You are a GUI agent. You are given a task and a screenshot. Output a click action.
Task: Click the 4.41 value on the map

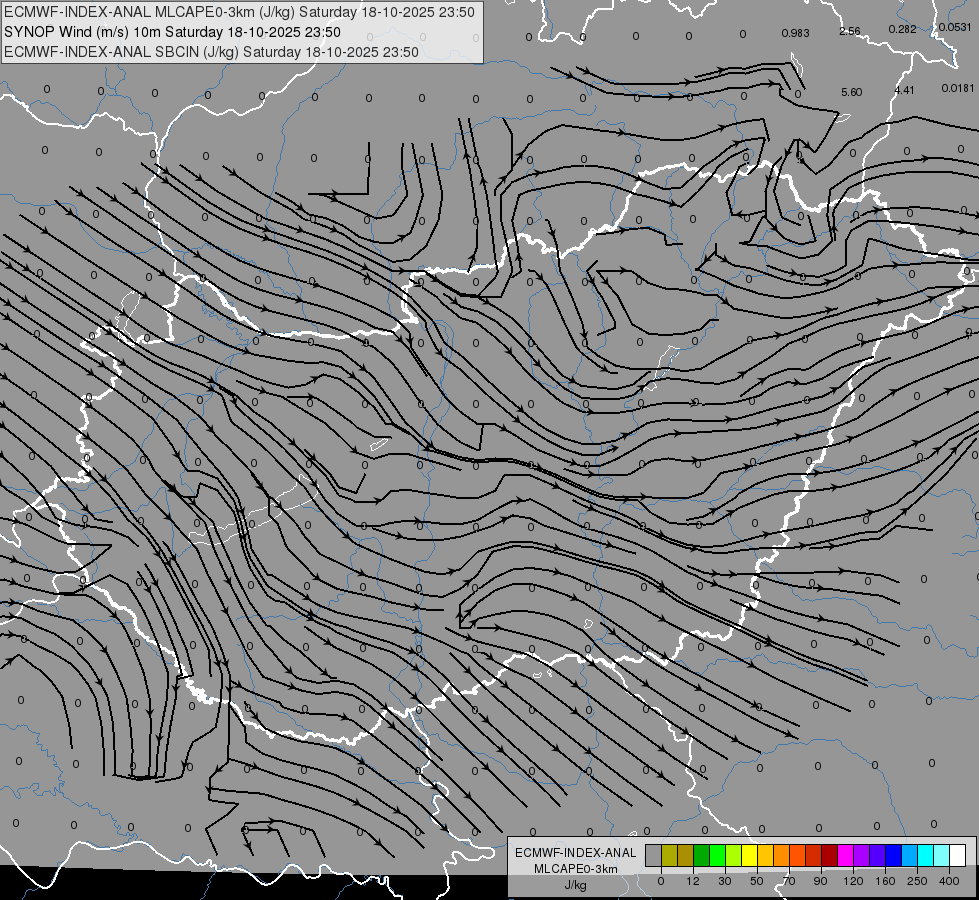pos(904,91)
